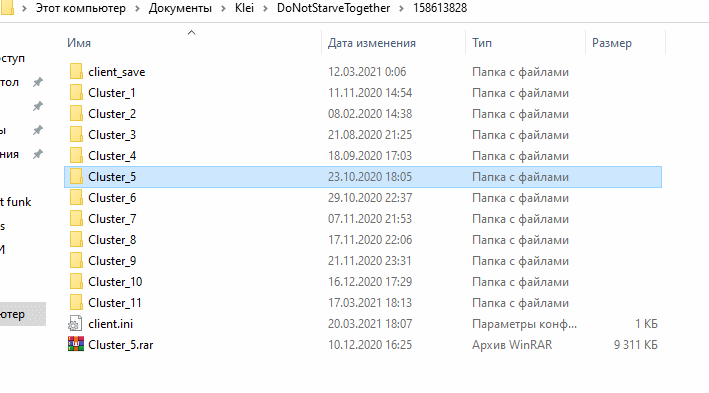
Task: Click the Cluster_7 folder icon
Action: coord(76,218)
